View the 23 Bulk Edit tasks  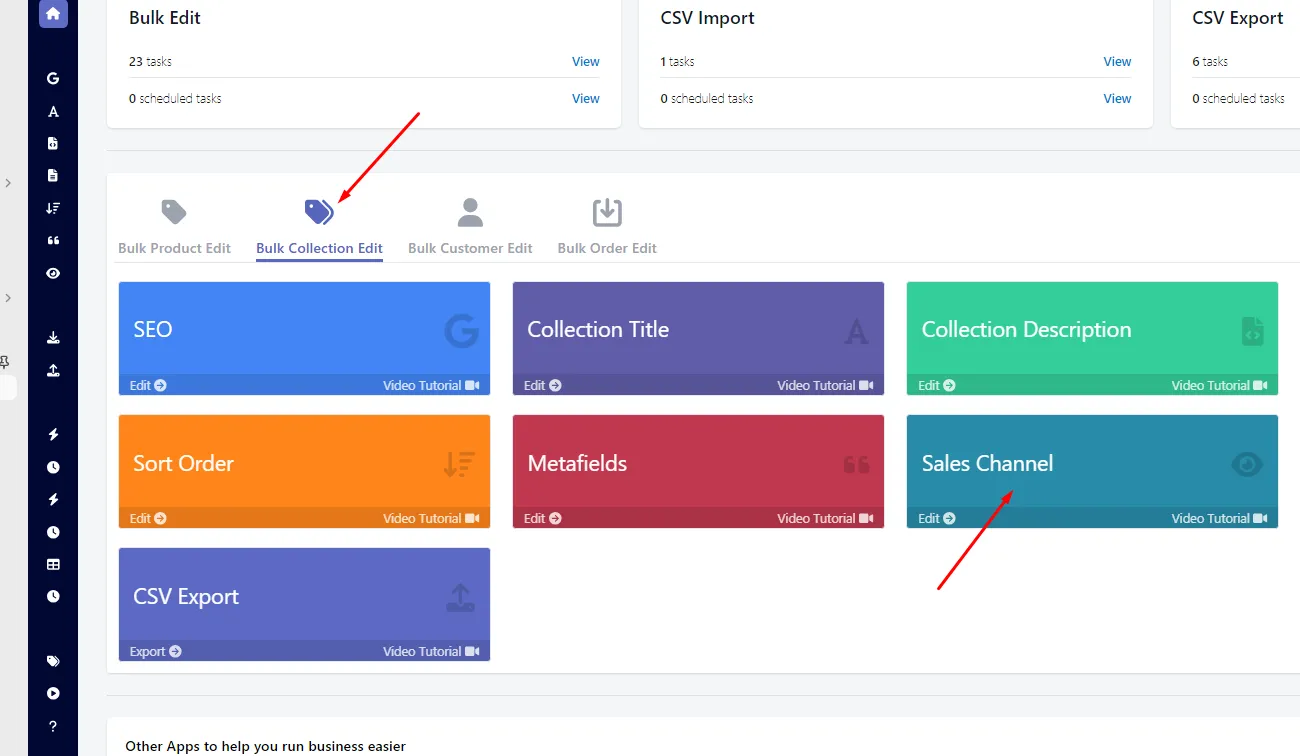(586, 62)
